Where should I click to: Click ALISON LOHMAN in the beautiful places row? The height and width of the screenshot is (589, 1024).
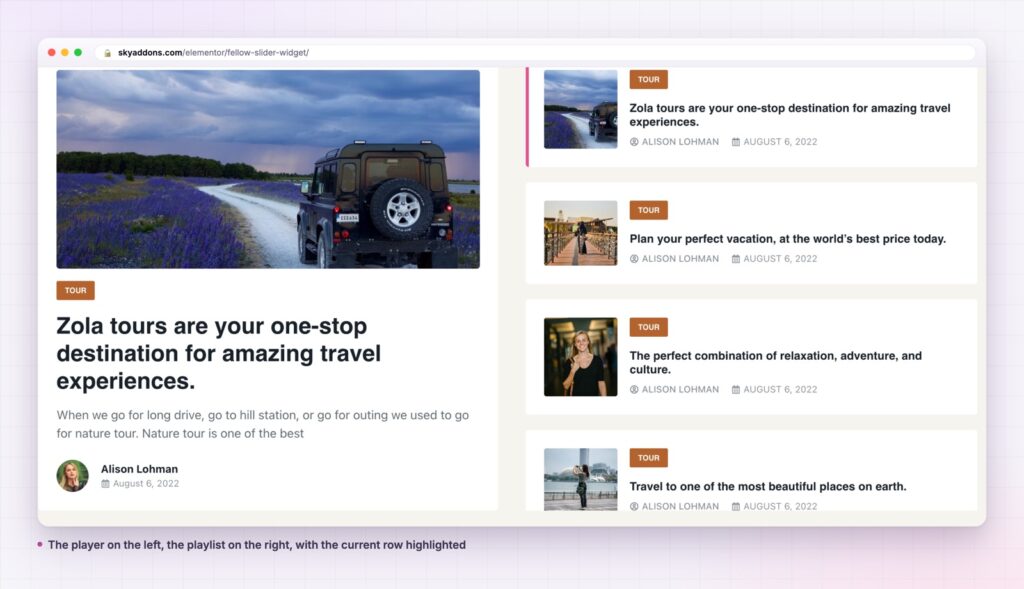pos(680,506)
